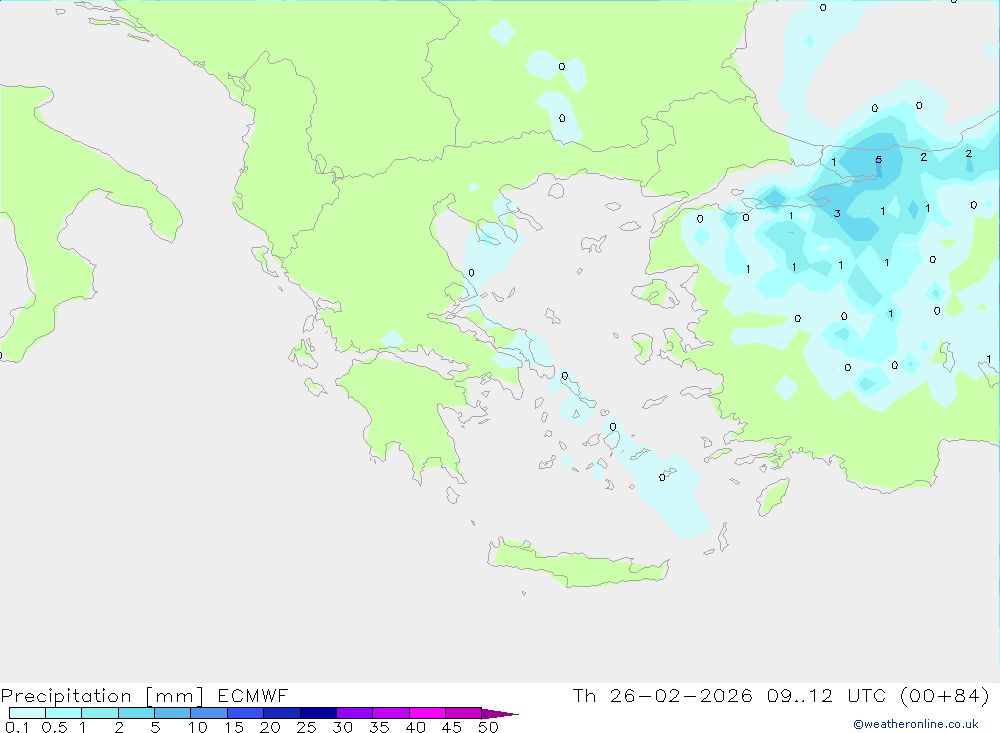Viewport: 1000px width, 733px height.
Task: Choose the 2–5 mm legend color box
Action: 136,713
